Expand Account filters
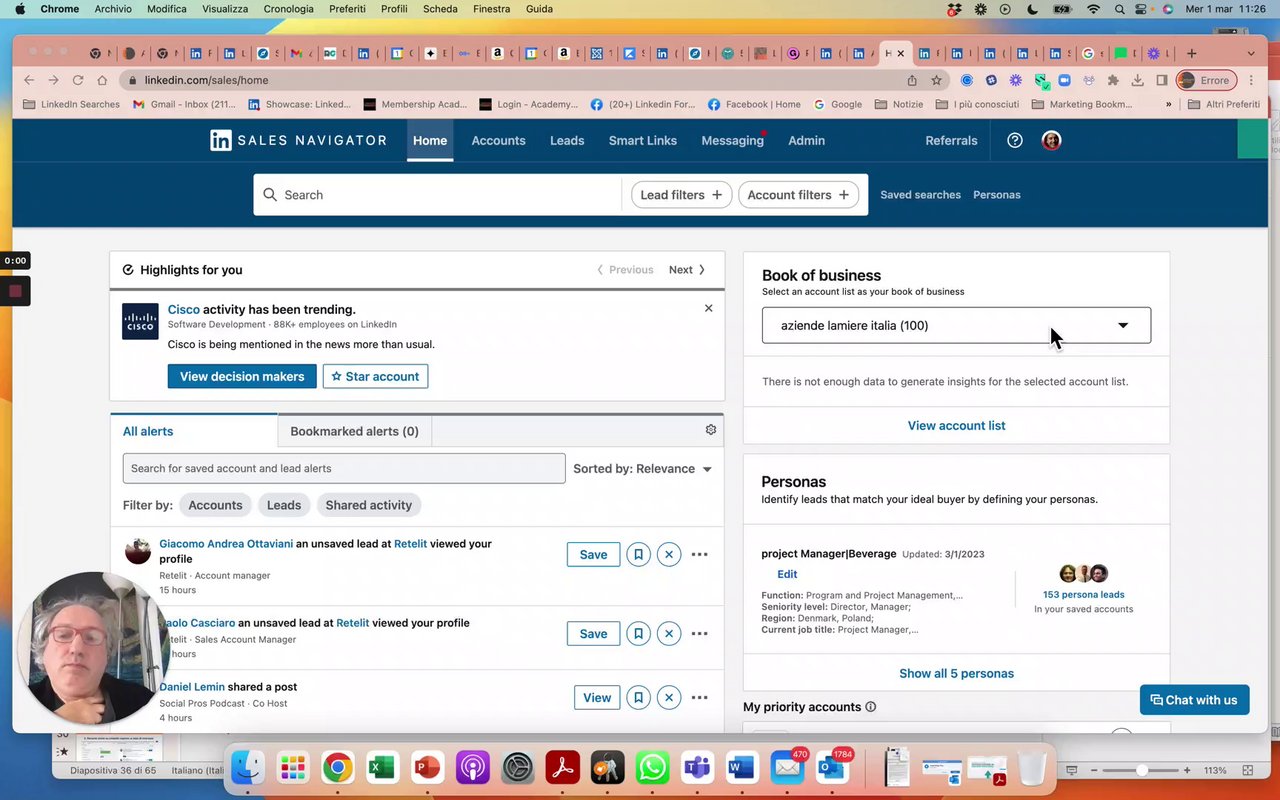Screen dimensions: 1280x800 click(x=798, y=195)
